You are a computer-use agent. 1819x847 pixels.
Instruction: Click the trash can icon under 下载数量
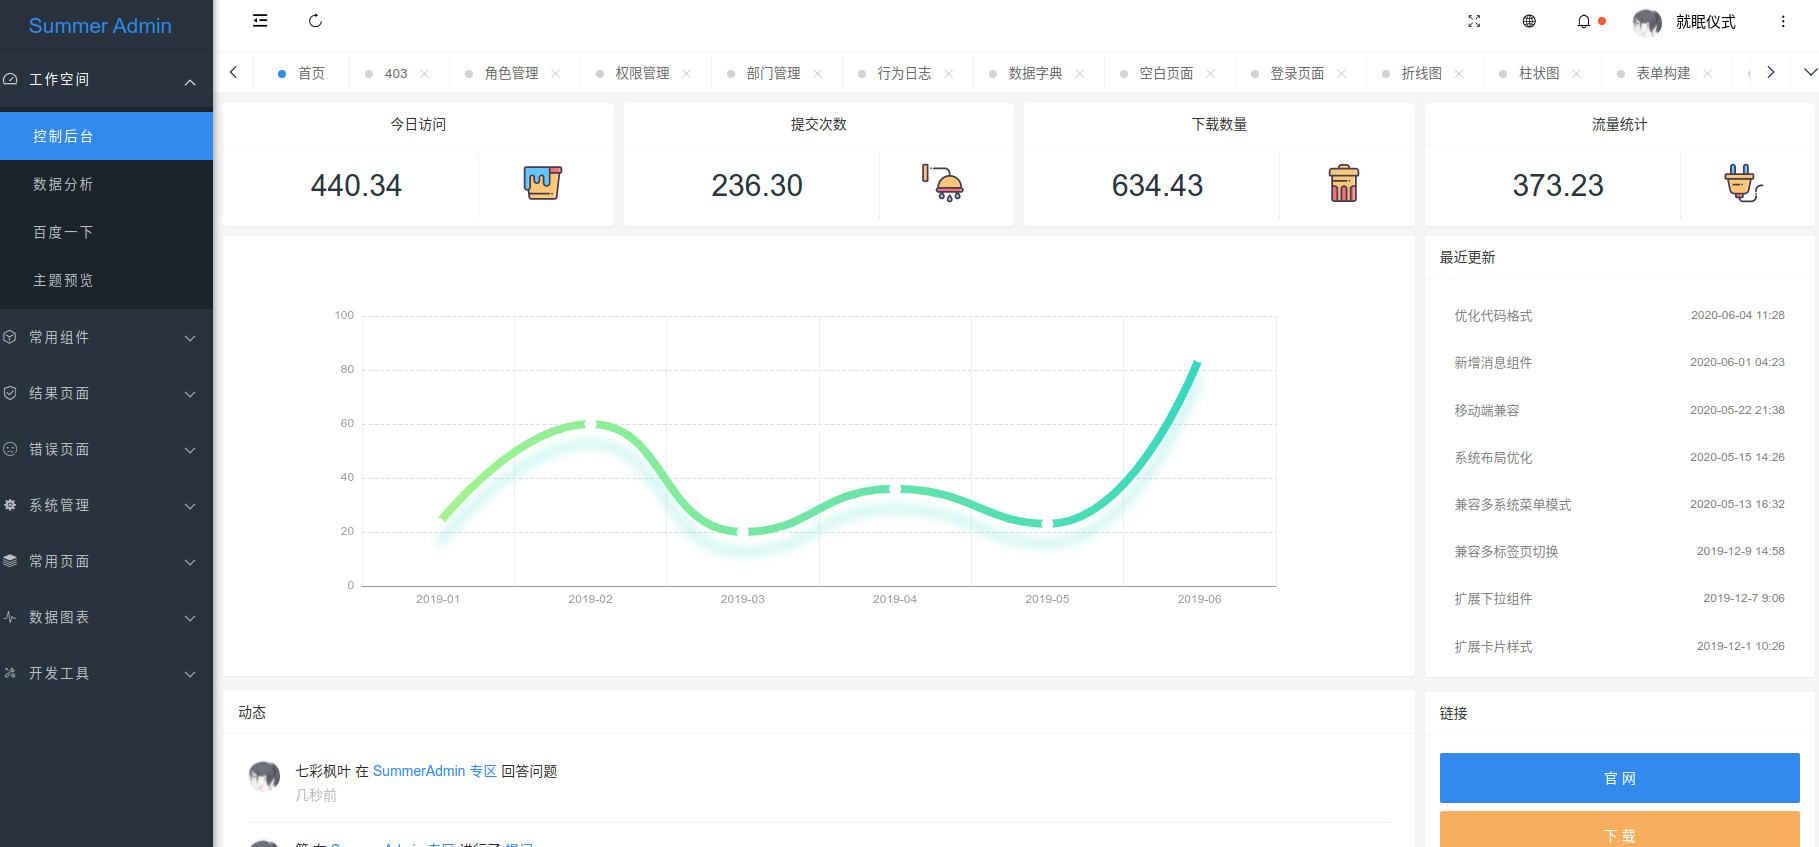click(x=1344, y=184)
